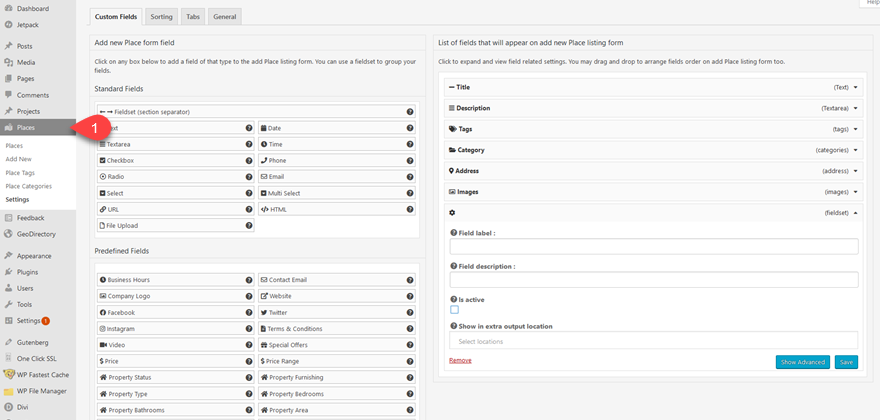Toggle the Is active checkbox
Viewport: 880px width, 420px height.
(x=455, y=309)
